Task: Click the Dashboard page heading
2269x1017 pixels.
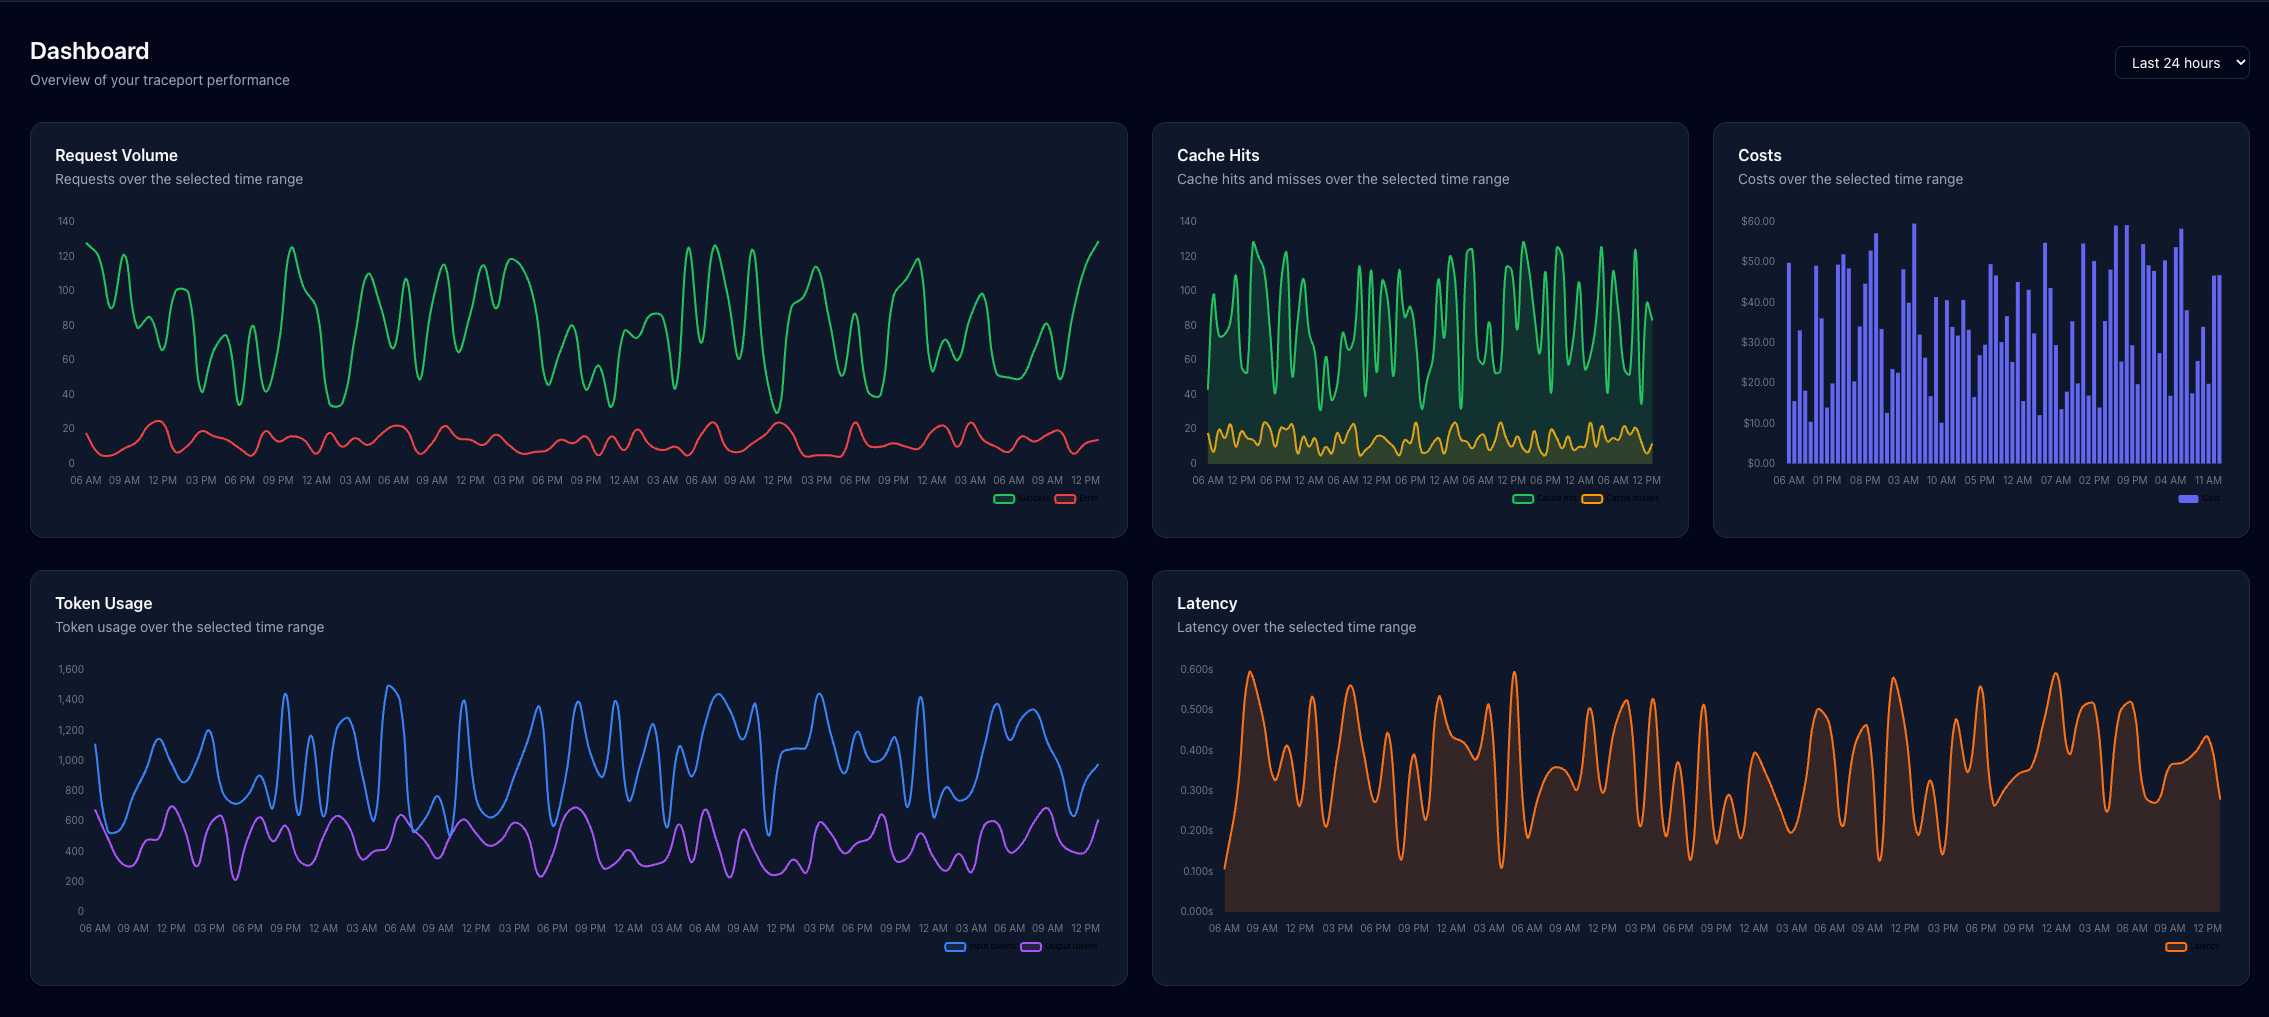Action: [89, 51]
